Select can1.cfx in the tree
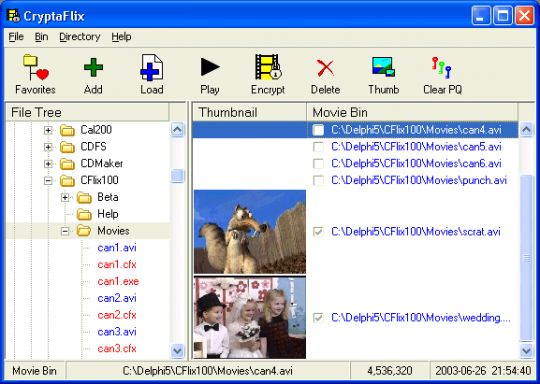The width and height of the screenshot is (540, 384). [117, 264]
